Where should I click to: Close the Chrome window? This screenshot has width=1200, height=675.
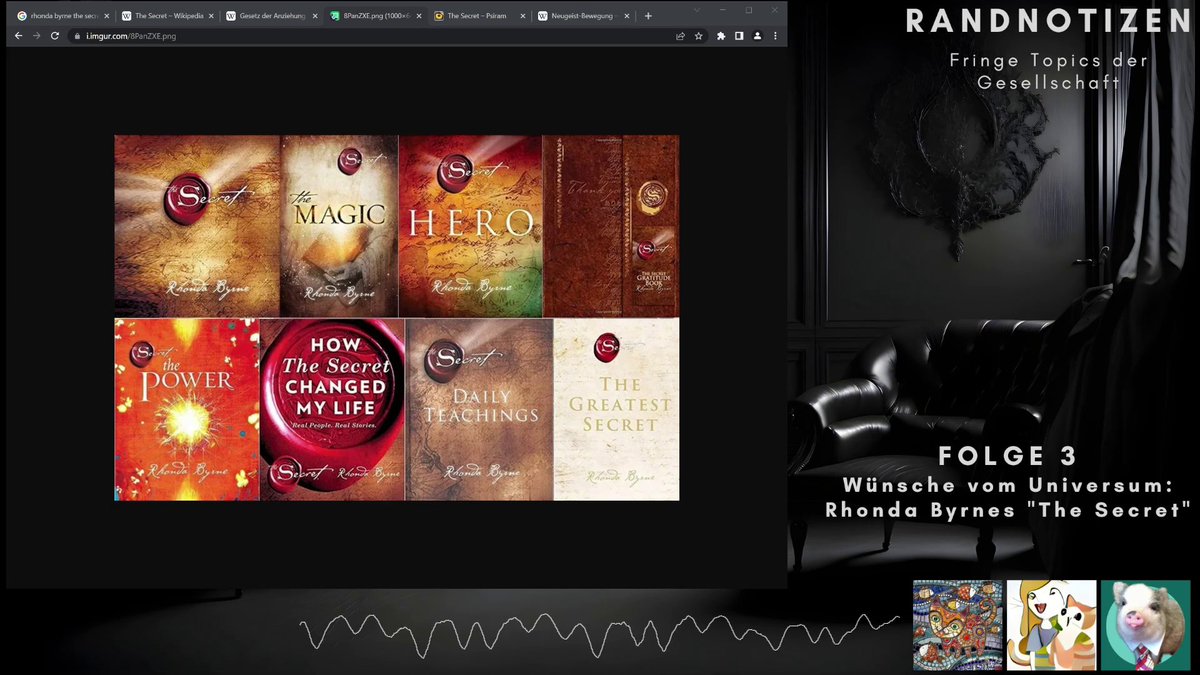click(x=774, y=10)
